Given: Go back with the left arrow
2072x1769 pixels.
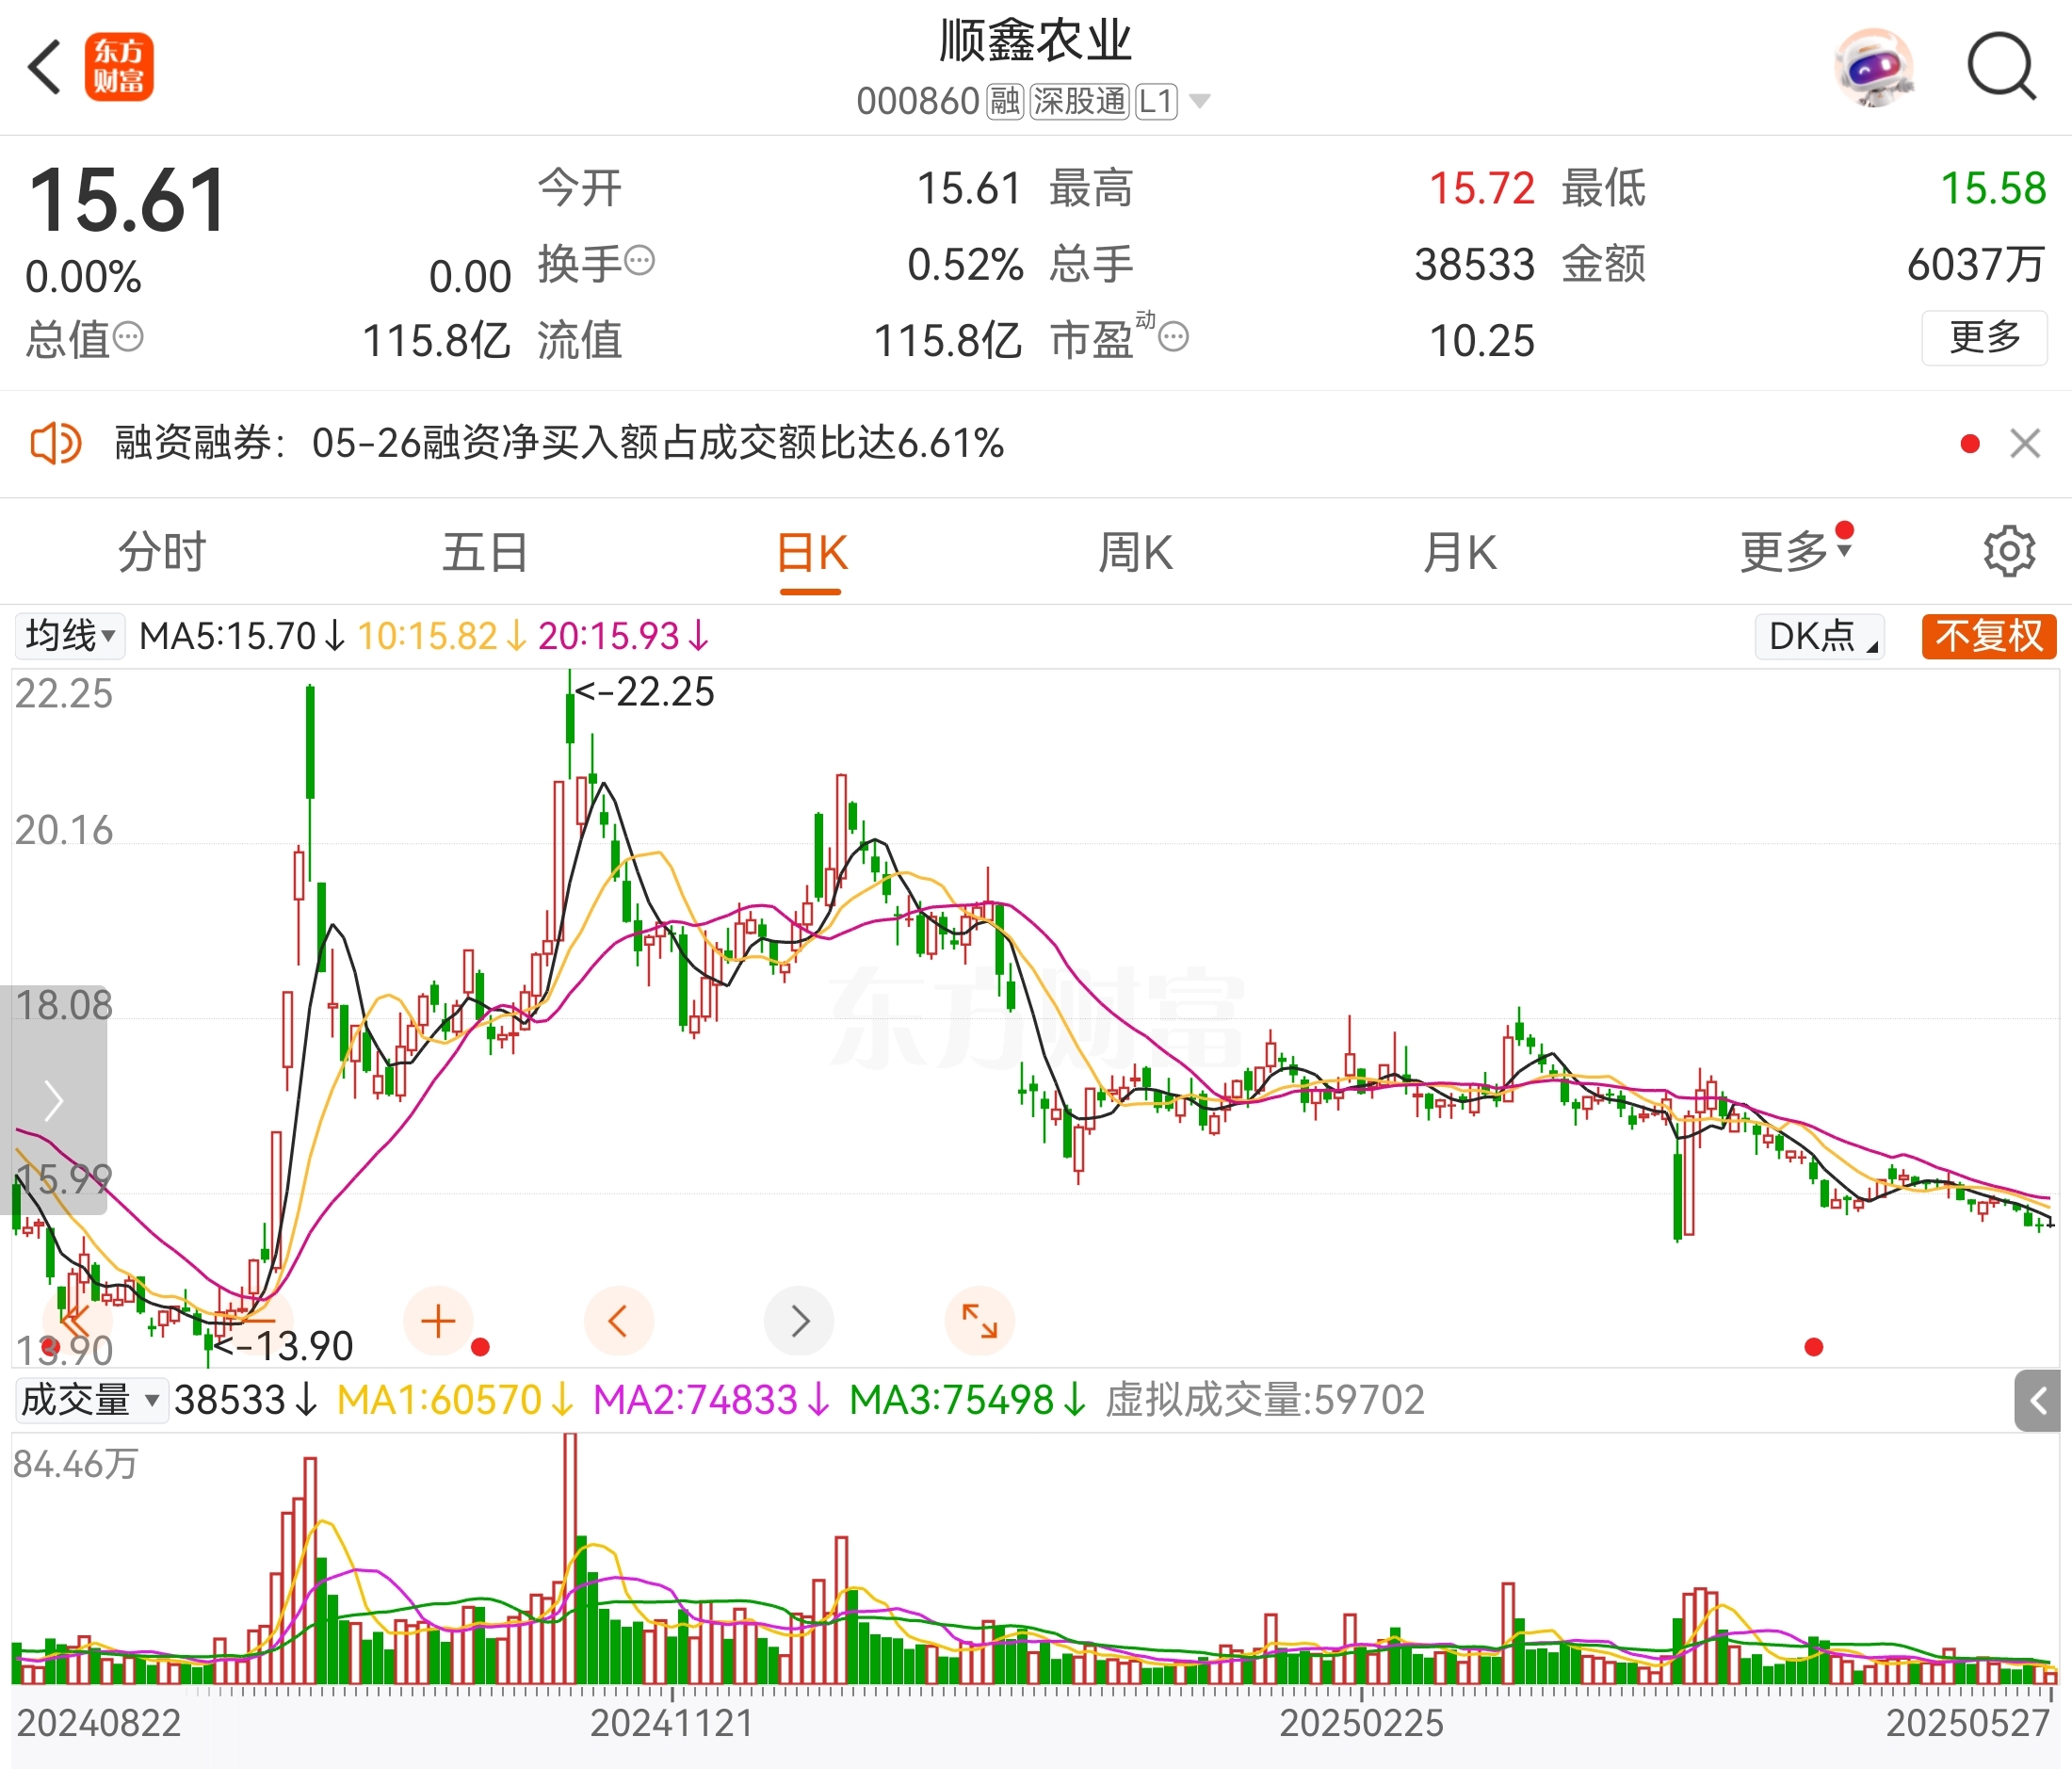Looking at the screenshot, I should [x=45, y=68].
